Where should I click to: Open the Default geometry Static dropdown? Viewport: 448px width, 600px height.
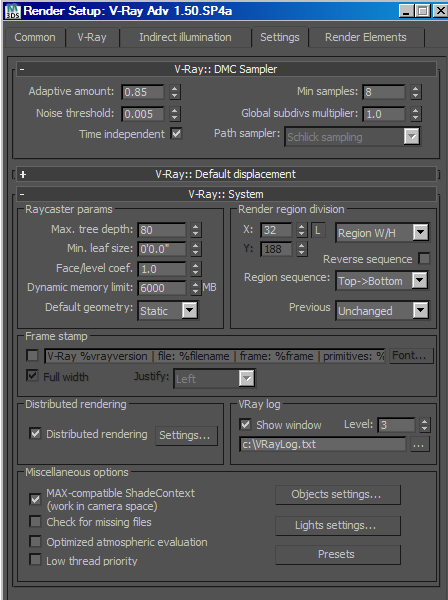168,311
